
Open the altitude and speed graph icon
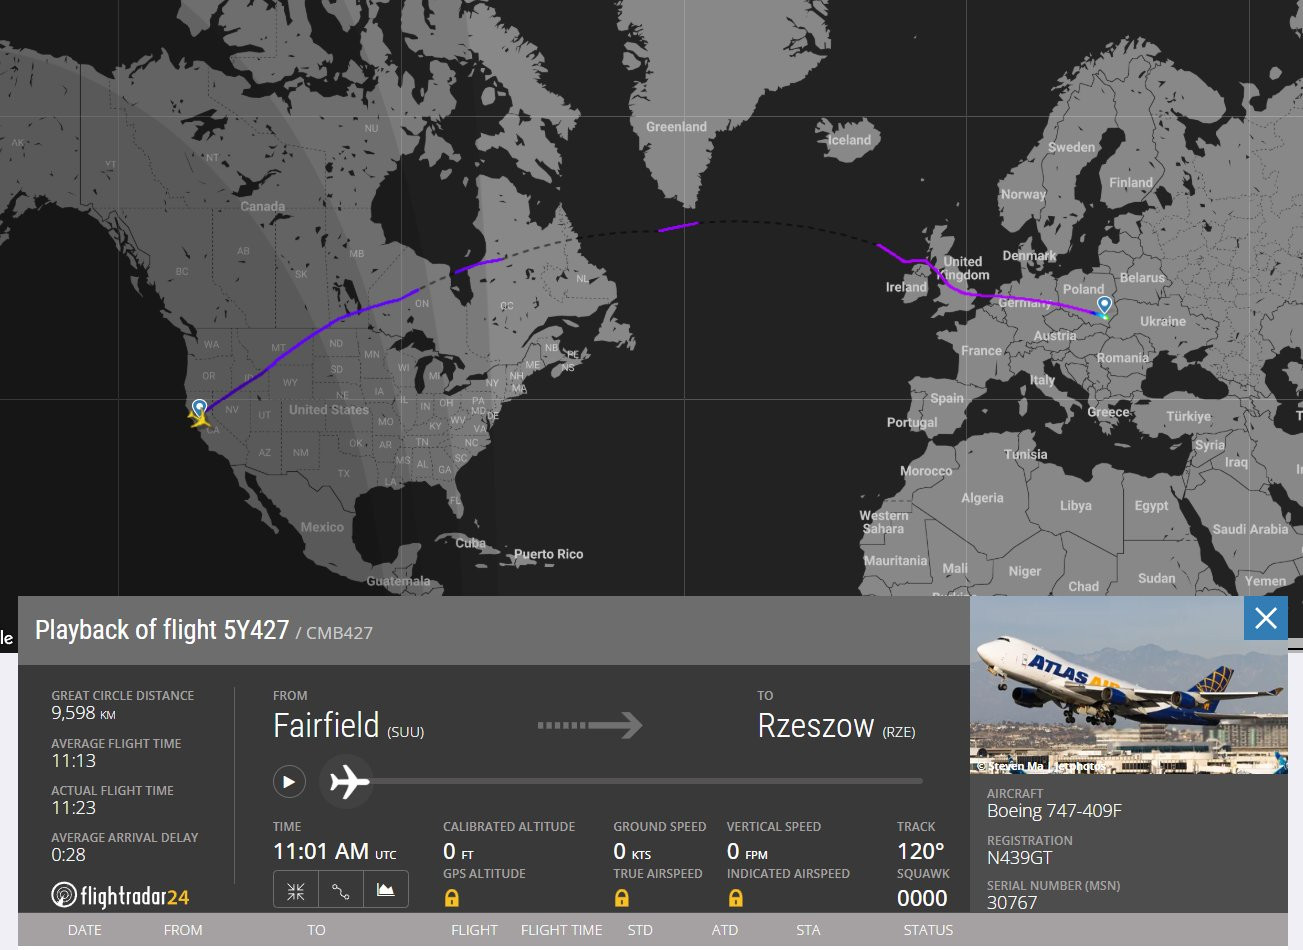[x=386, y=890]
